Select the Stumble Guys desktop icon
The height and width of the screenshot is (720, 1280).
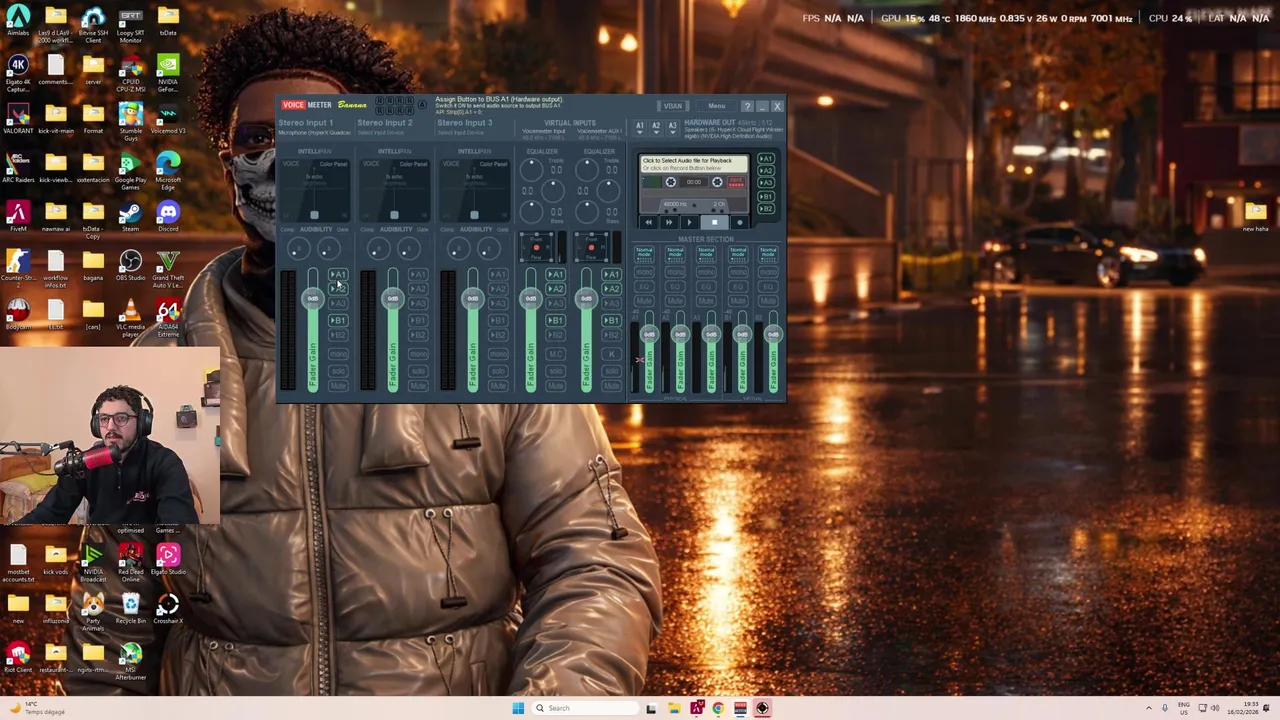coord(130,120)
